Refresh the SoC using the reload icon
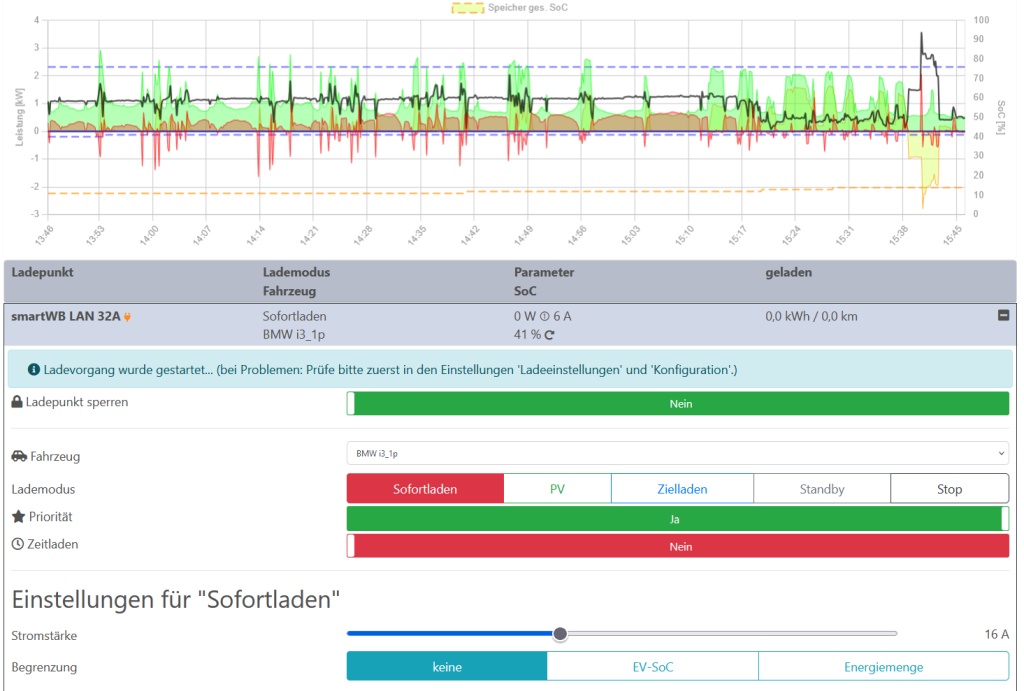 [549, 335]
